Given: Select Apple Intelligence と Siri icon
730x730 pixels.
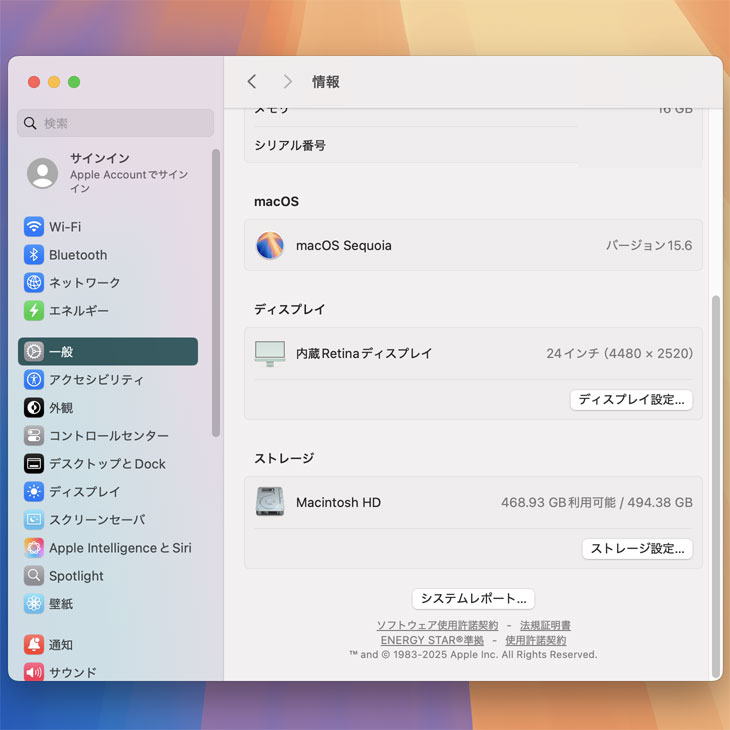Looking at the screenshot, I should click(34, 548).
